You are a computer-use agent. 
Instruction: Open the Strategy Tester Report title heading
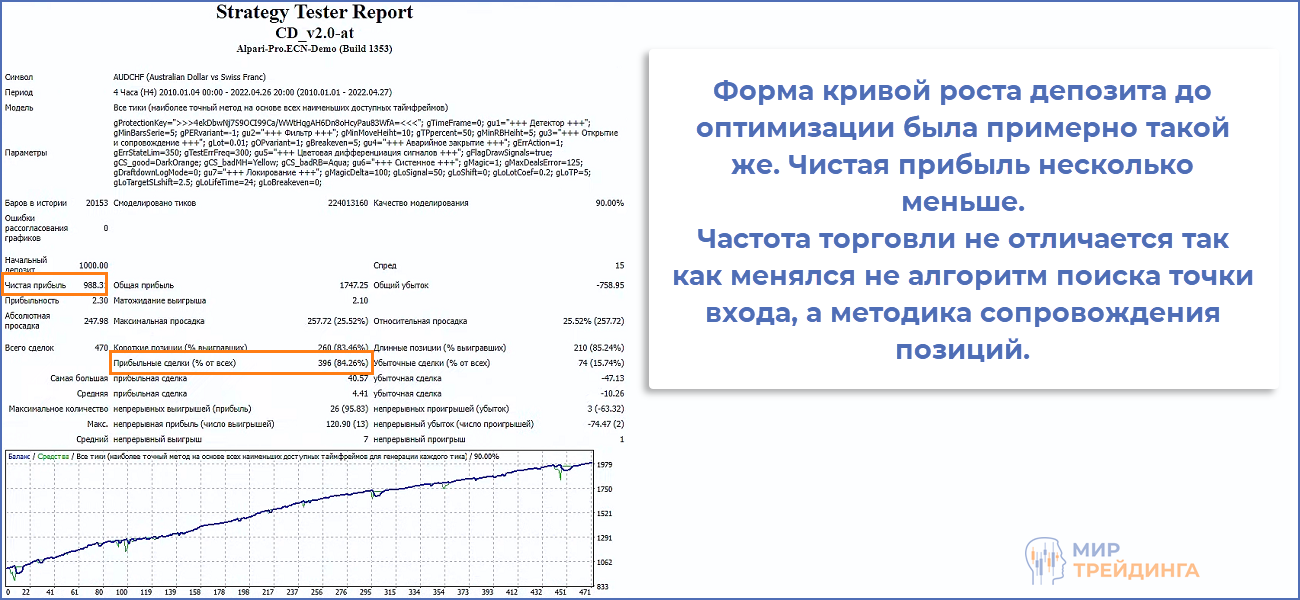pyautogui.click(x=315, y=13)
